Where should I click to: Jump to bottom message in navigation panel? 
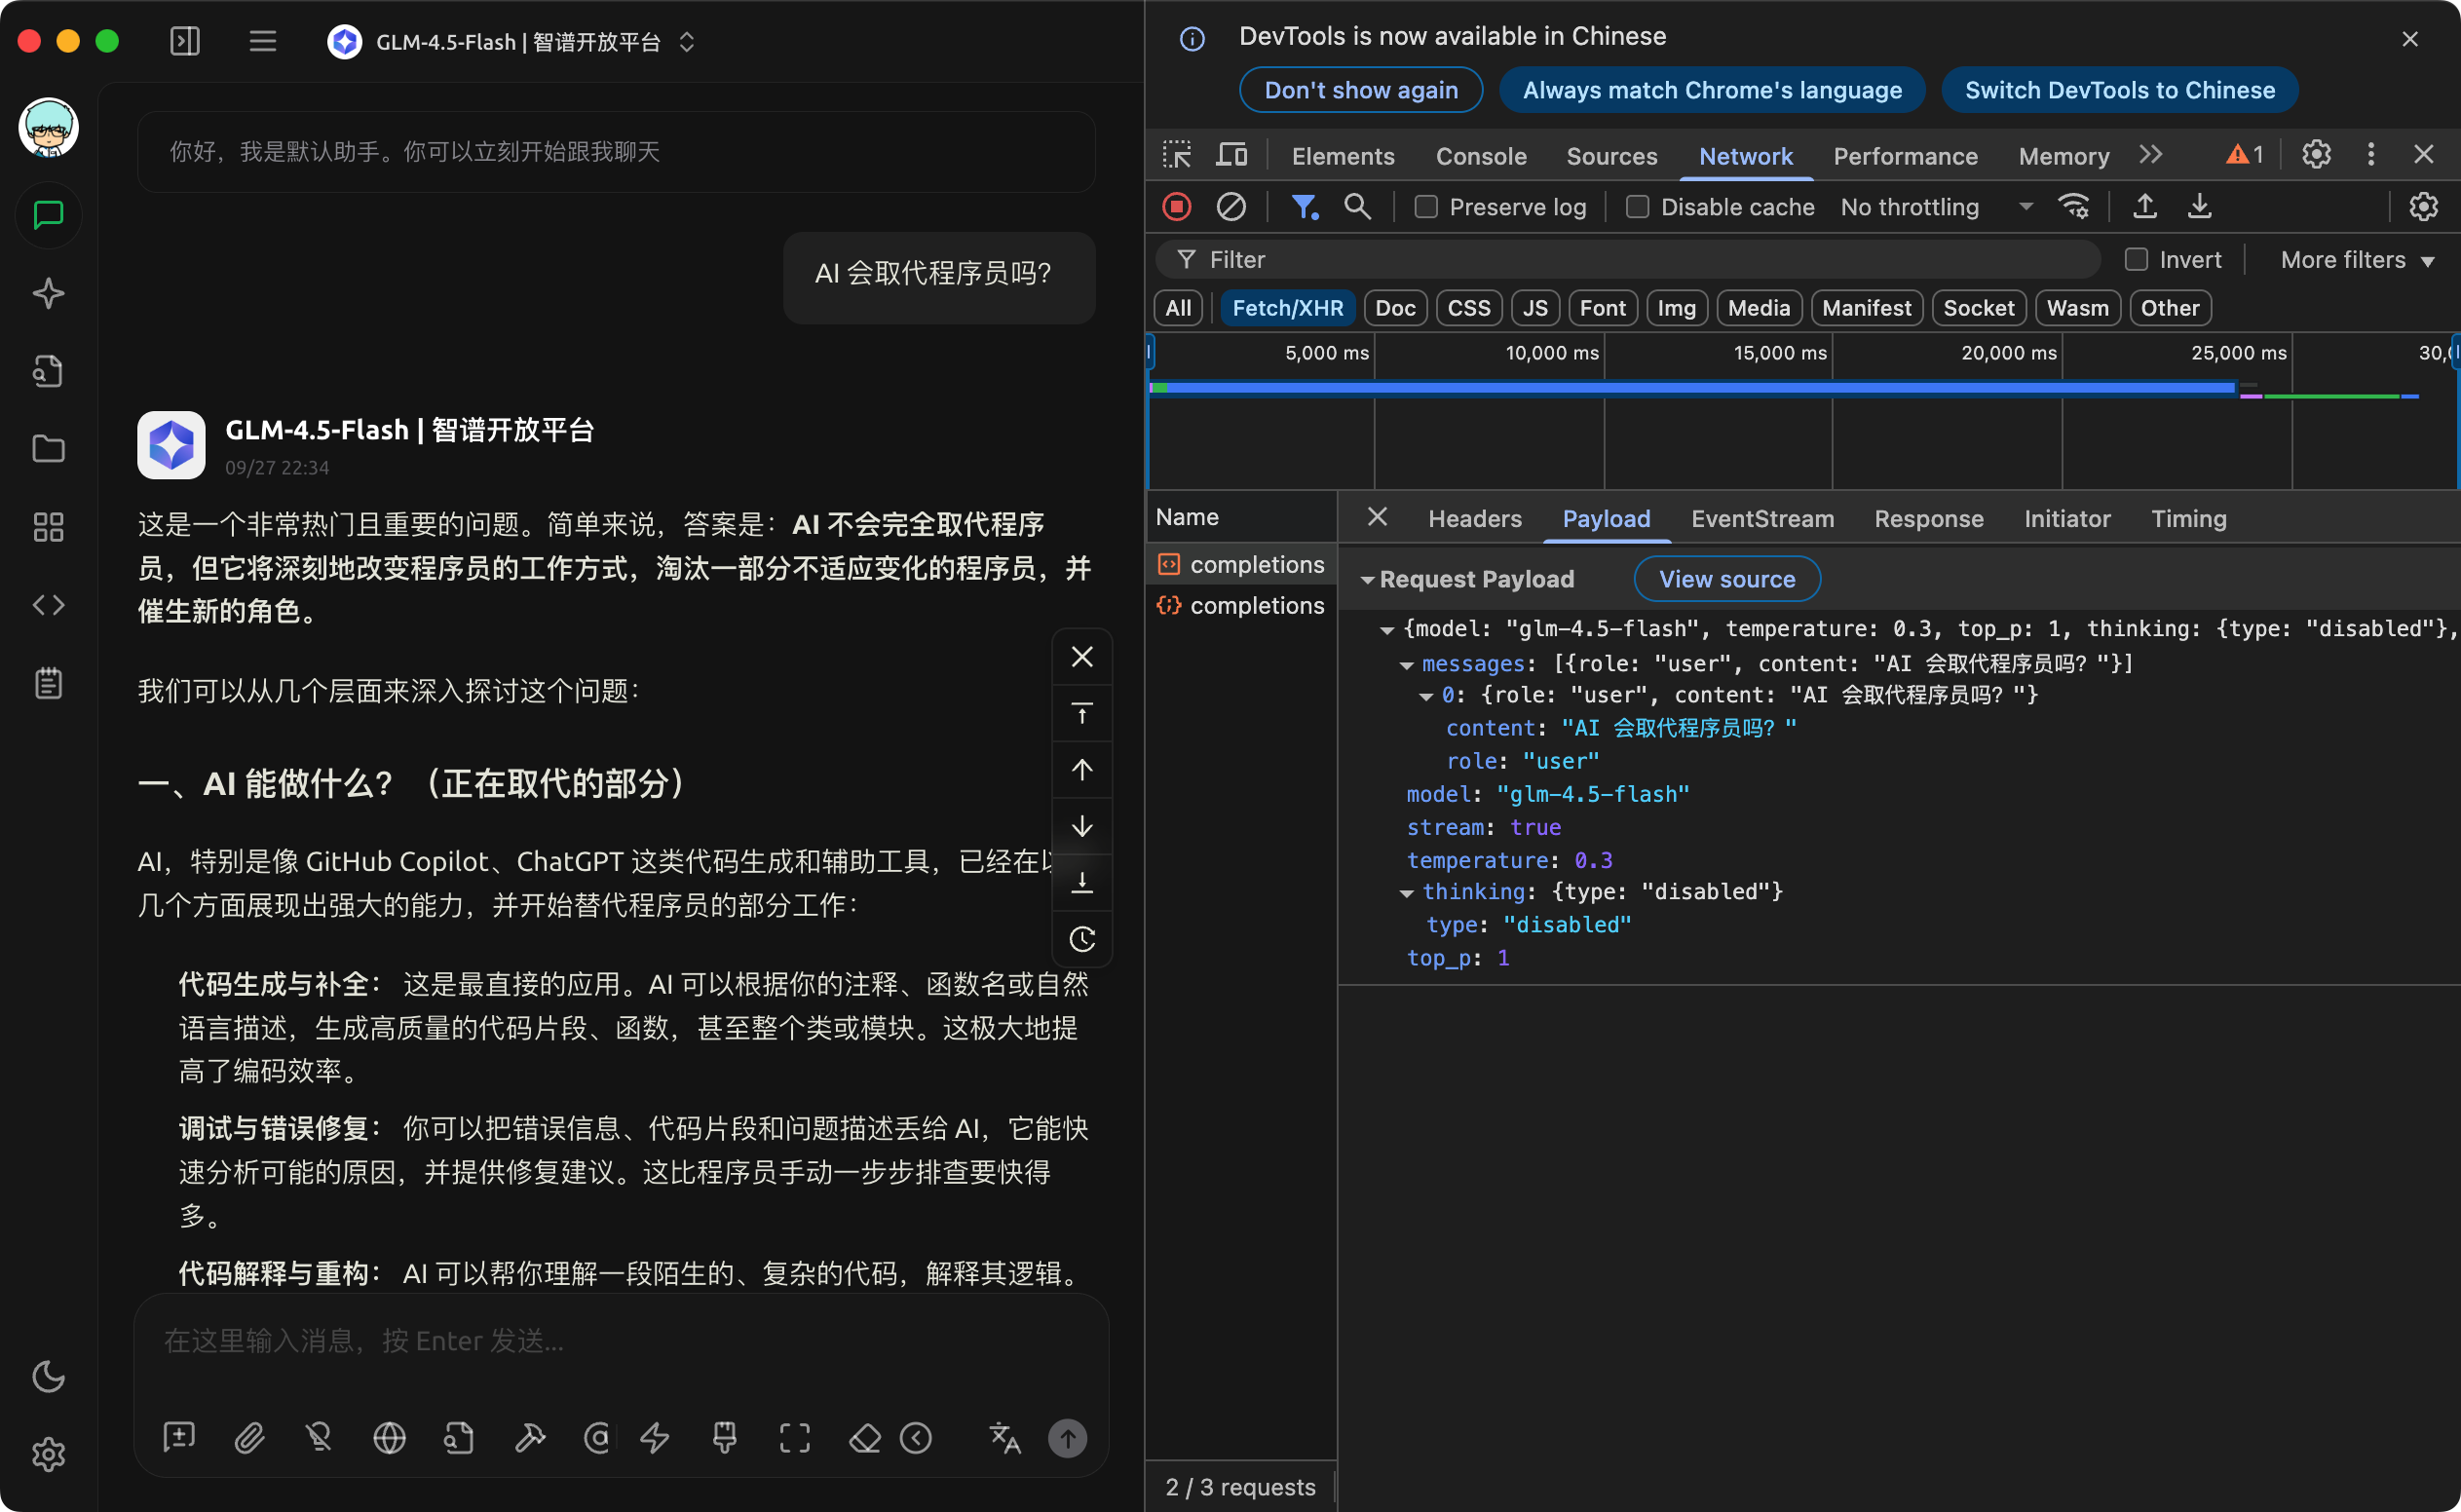tap(1082, 882)
